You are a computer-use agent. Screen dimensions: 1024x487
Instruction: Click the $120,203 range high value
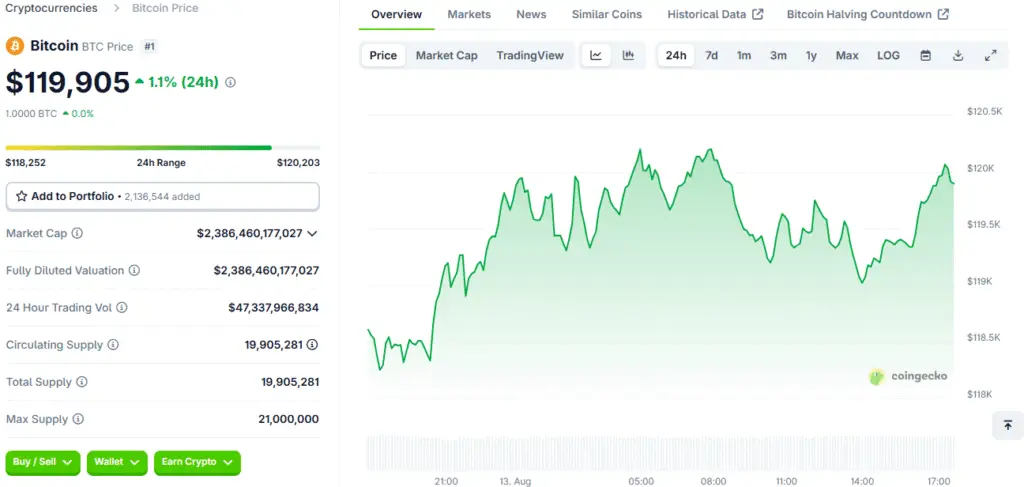(x=298, y=163)
